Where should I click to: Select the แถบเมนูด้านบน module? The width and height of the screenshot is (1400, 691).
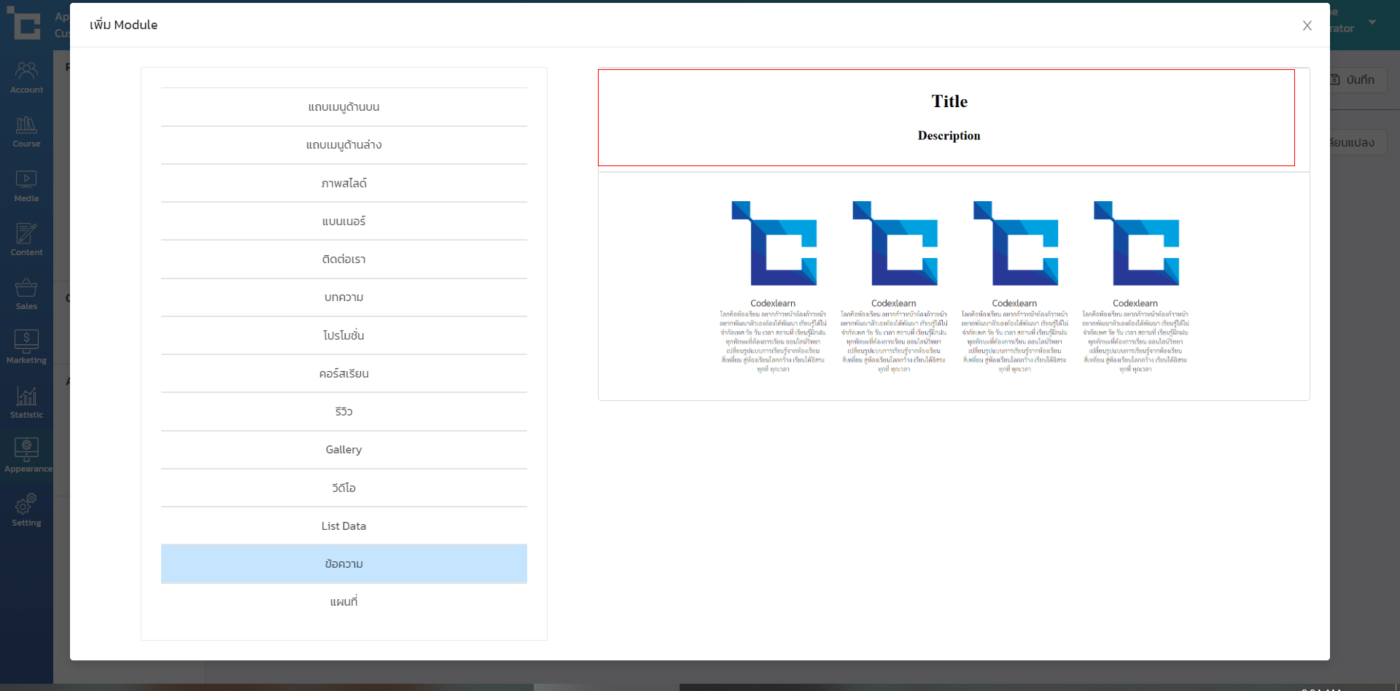point(344,107)
